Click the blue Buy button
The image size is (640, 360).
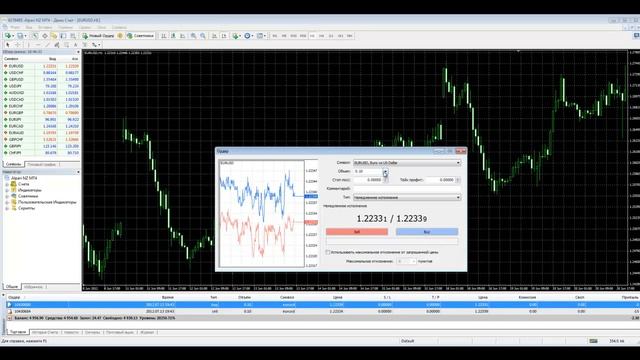click(x=427, y=232)
